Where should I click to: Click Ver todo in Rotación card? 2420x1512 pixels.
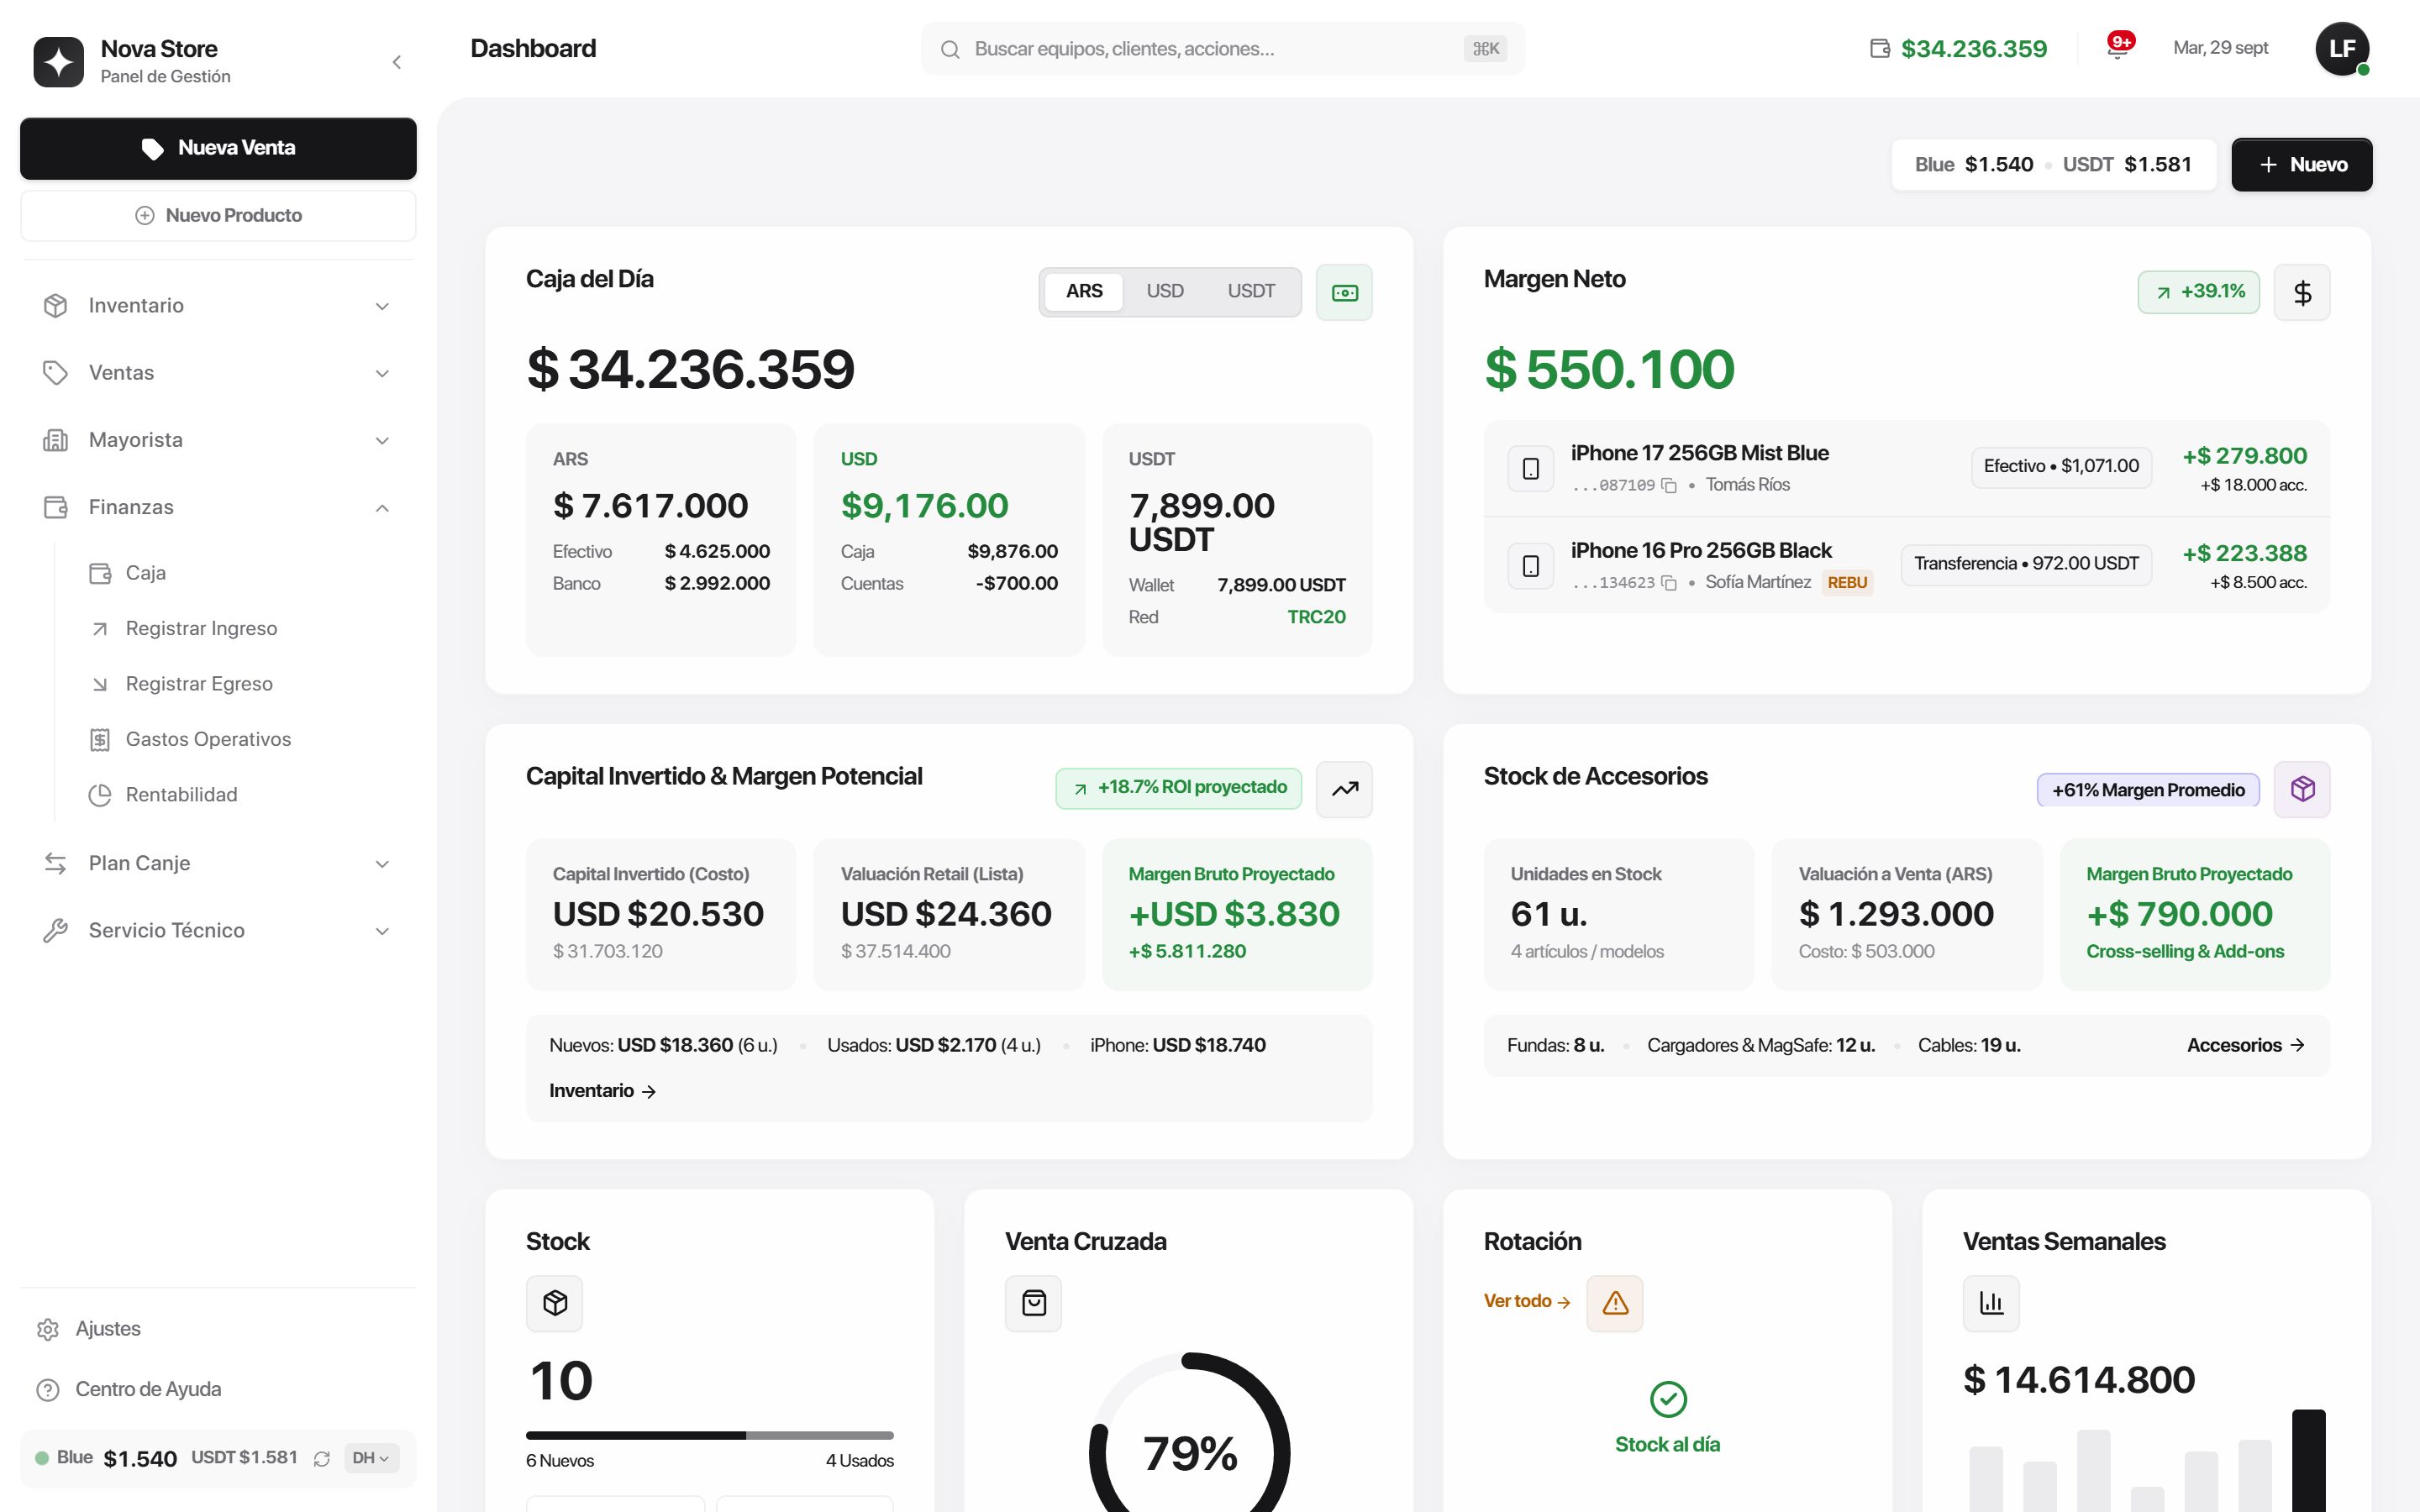[1527, 1301]
